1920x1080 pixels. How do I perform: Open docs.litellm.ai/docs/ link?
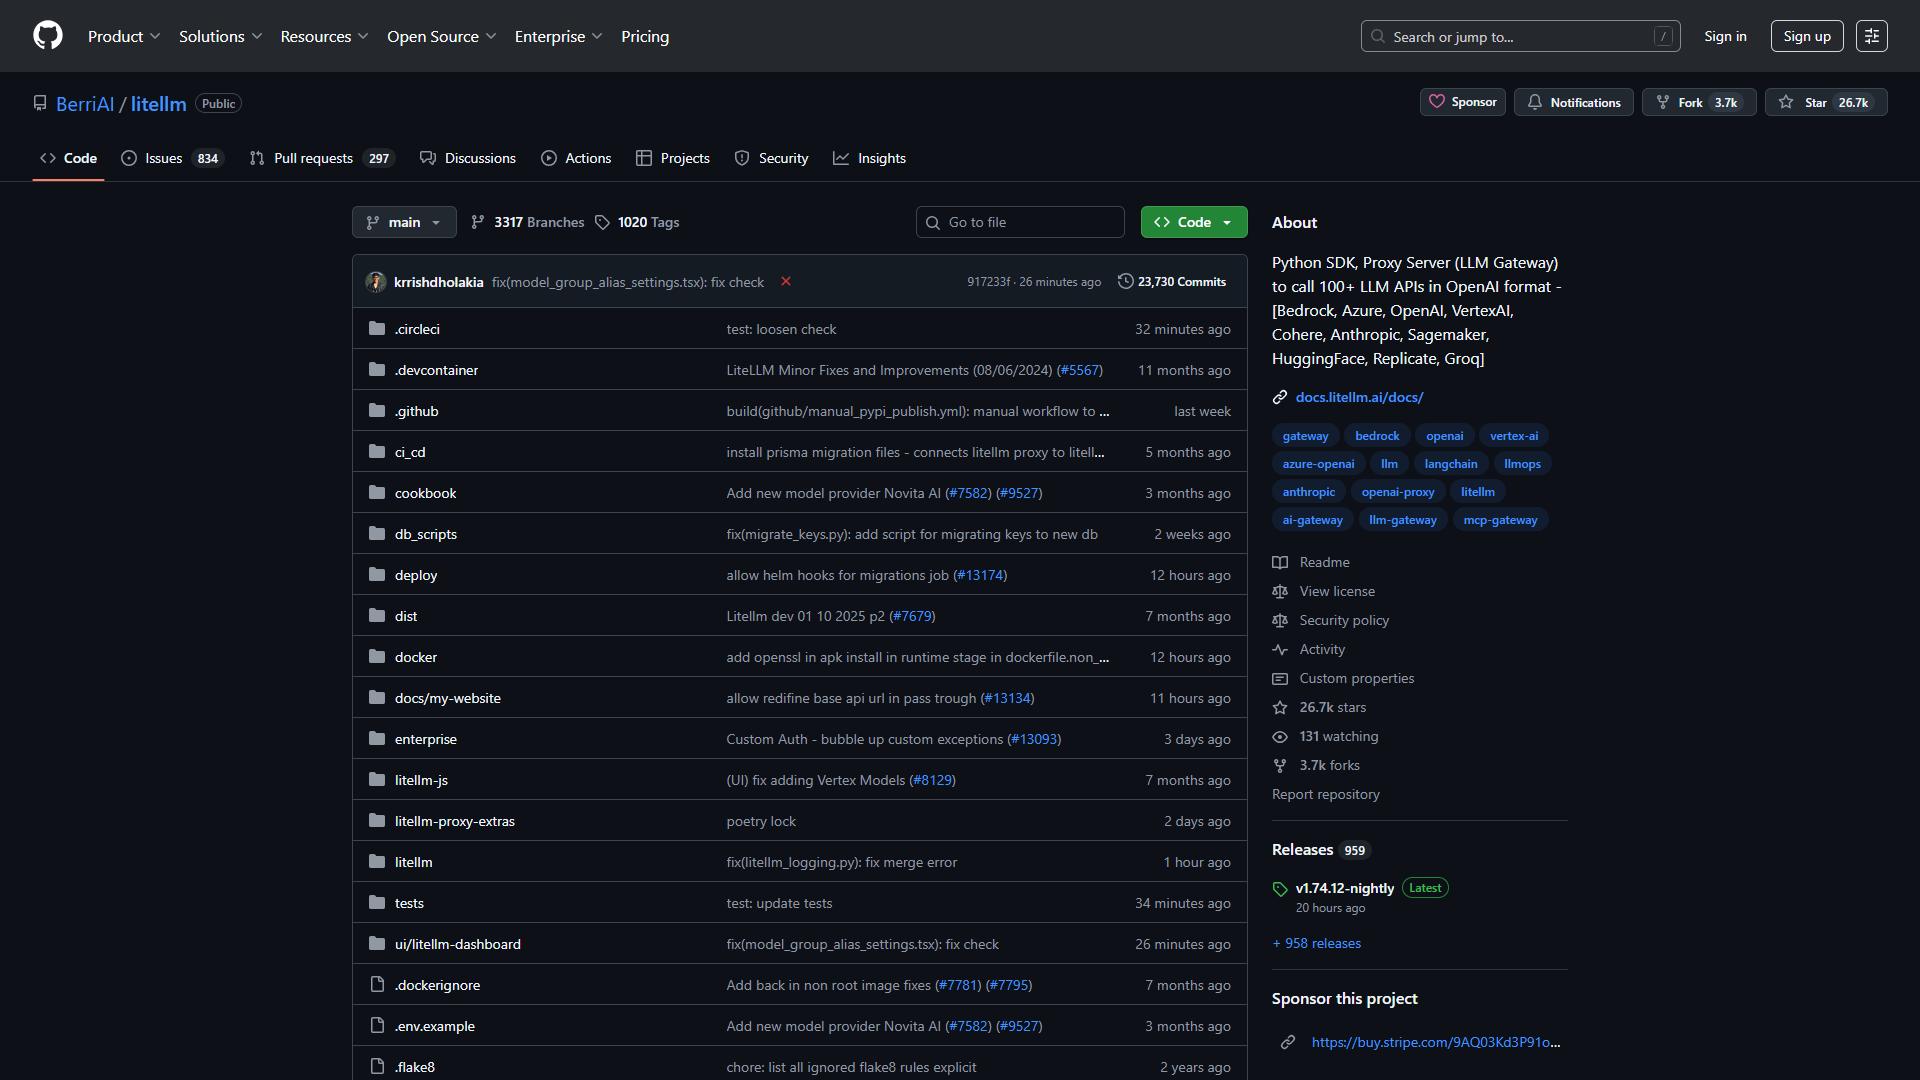pyautogui.click(x=1359, y=397)
